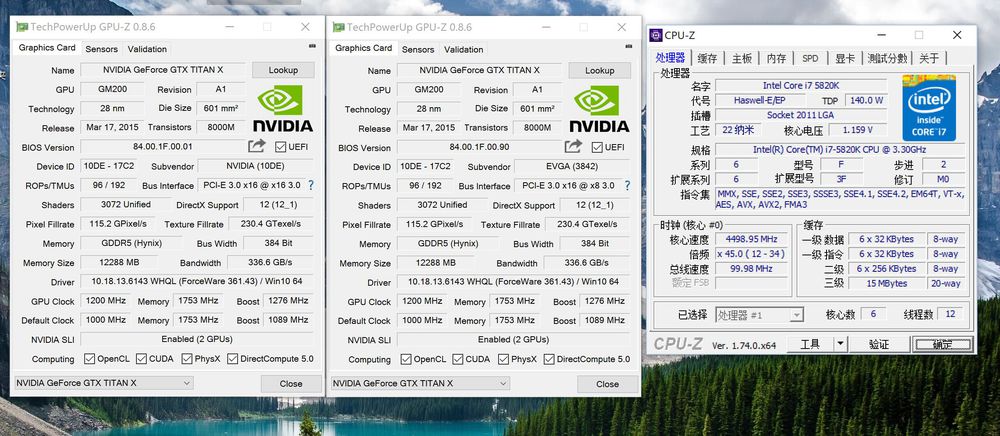1000x436 pixels.
Task: Click the screenshot camera icon in left GPU-Z
Action: 312,47
